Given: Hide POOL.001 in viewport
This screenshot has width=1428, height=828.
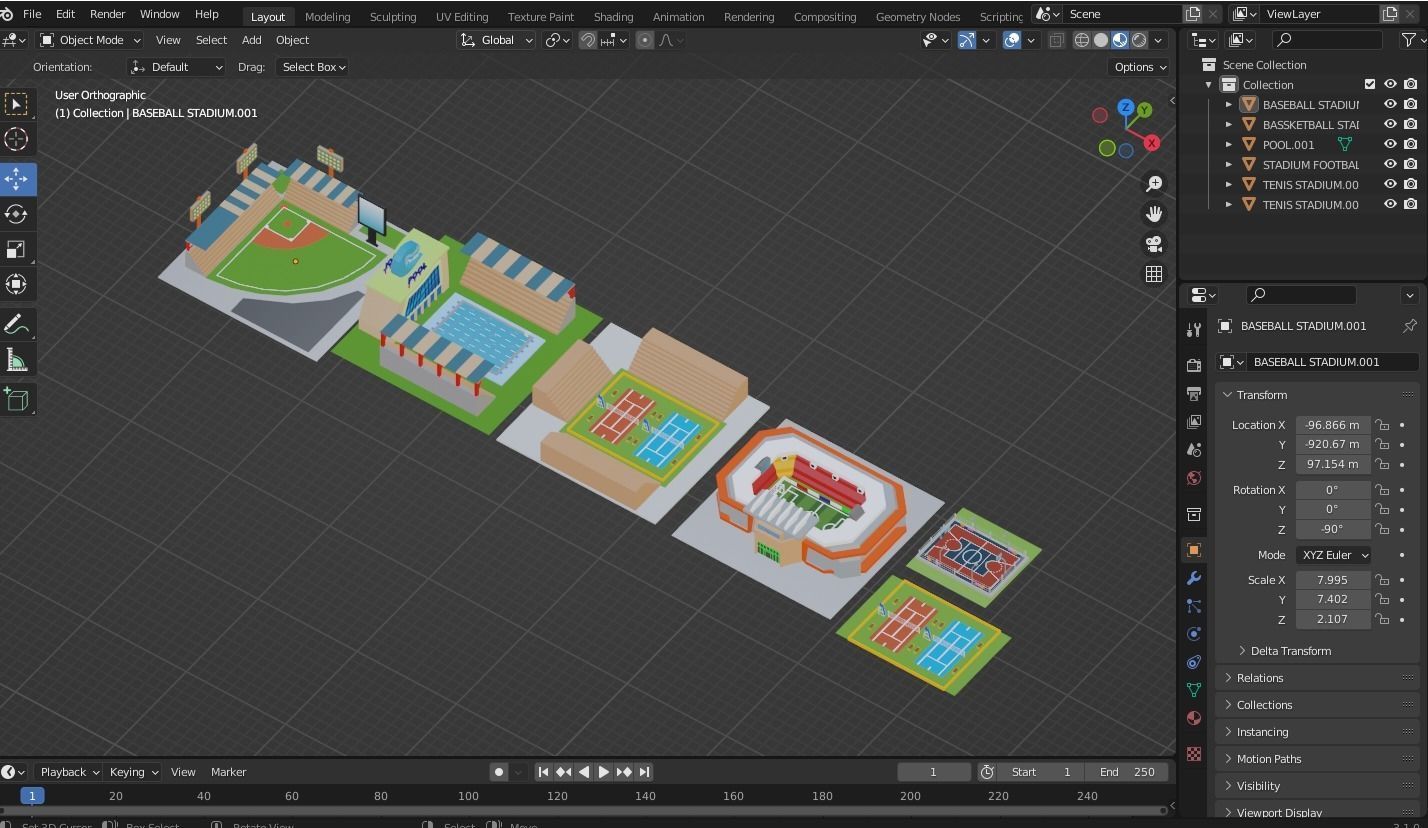Looking at the screenshot, I should pyautogui.click(x=1390, y=144).
